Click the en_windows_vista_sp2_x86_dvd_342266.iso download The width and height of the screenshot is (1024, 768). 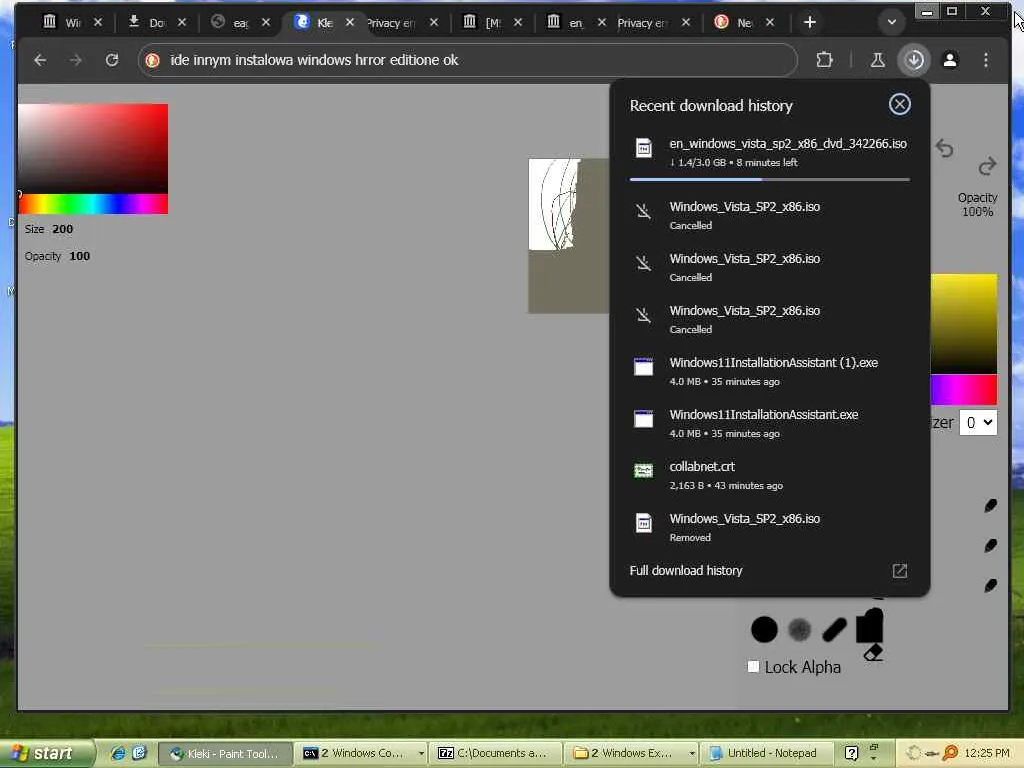769,152
